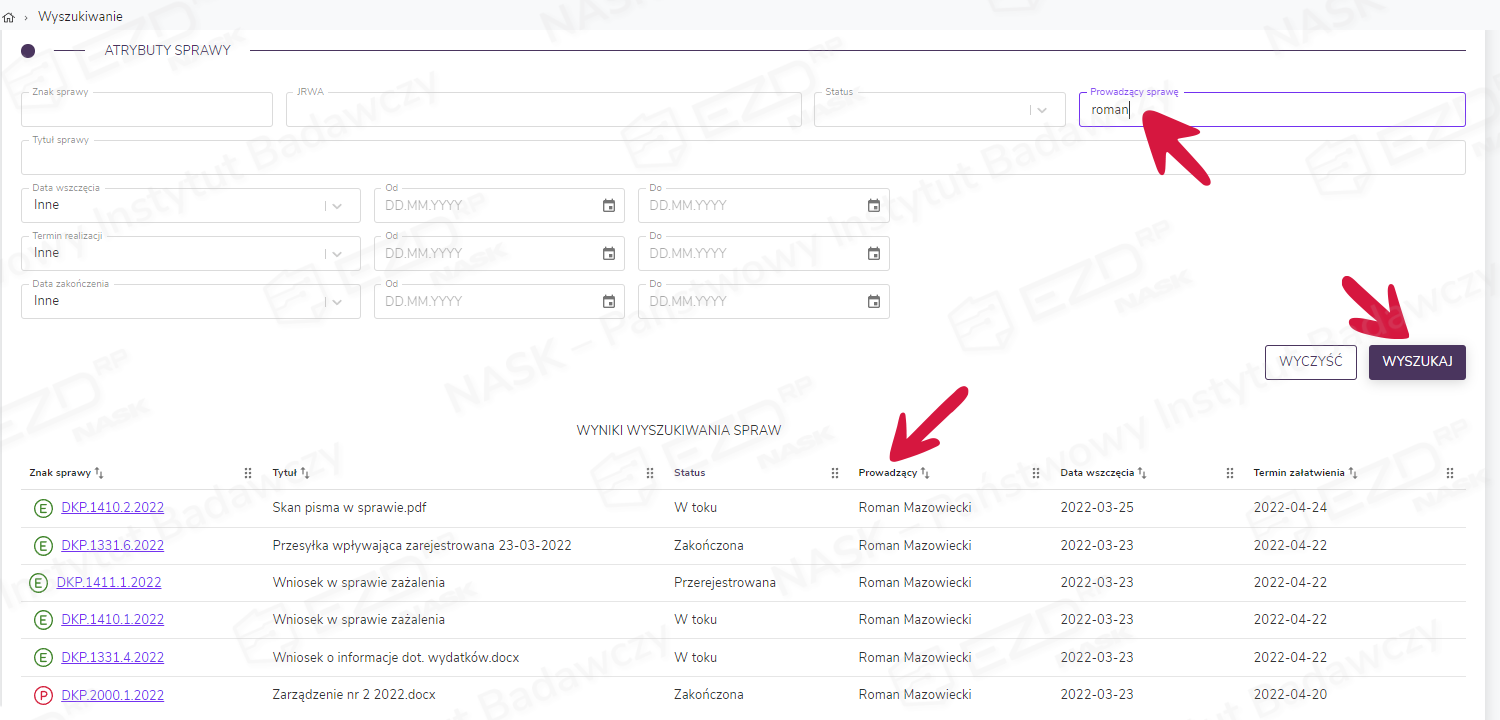Sort results by Prowadzący column
Image resolution: width=1500 pixels, height=720 pixels.
click(x=925, y=473)
